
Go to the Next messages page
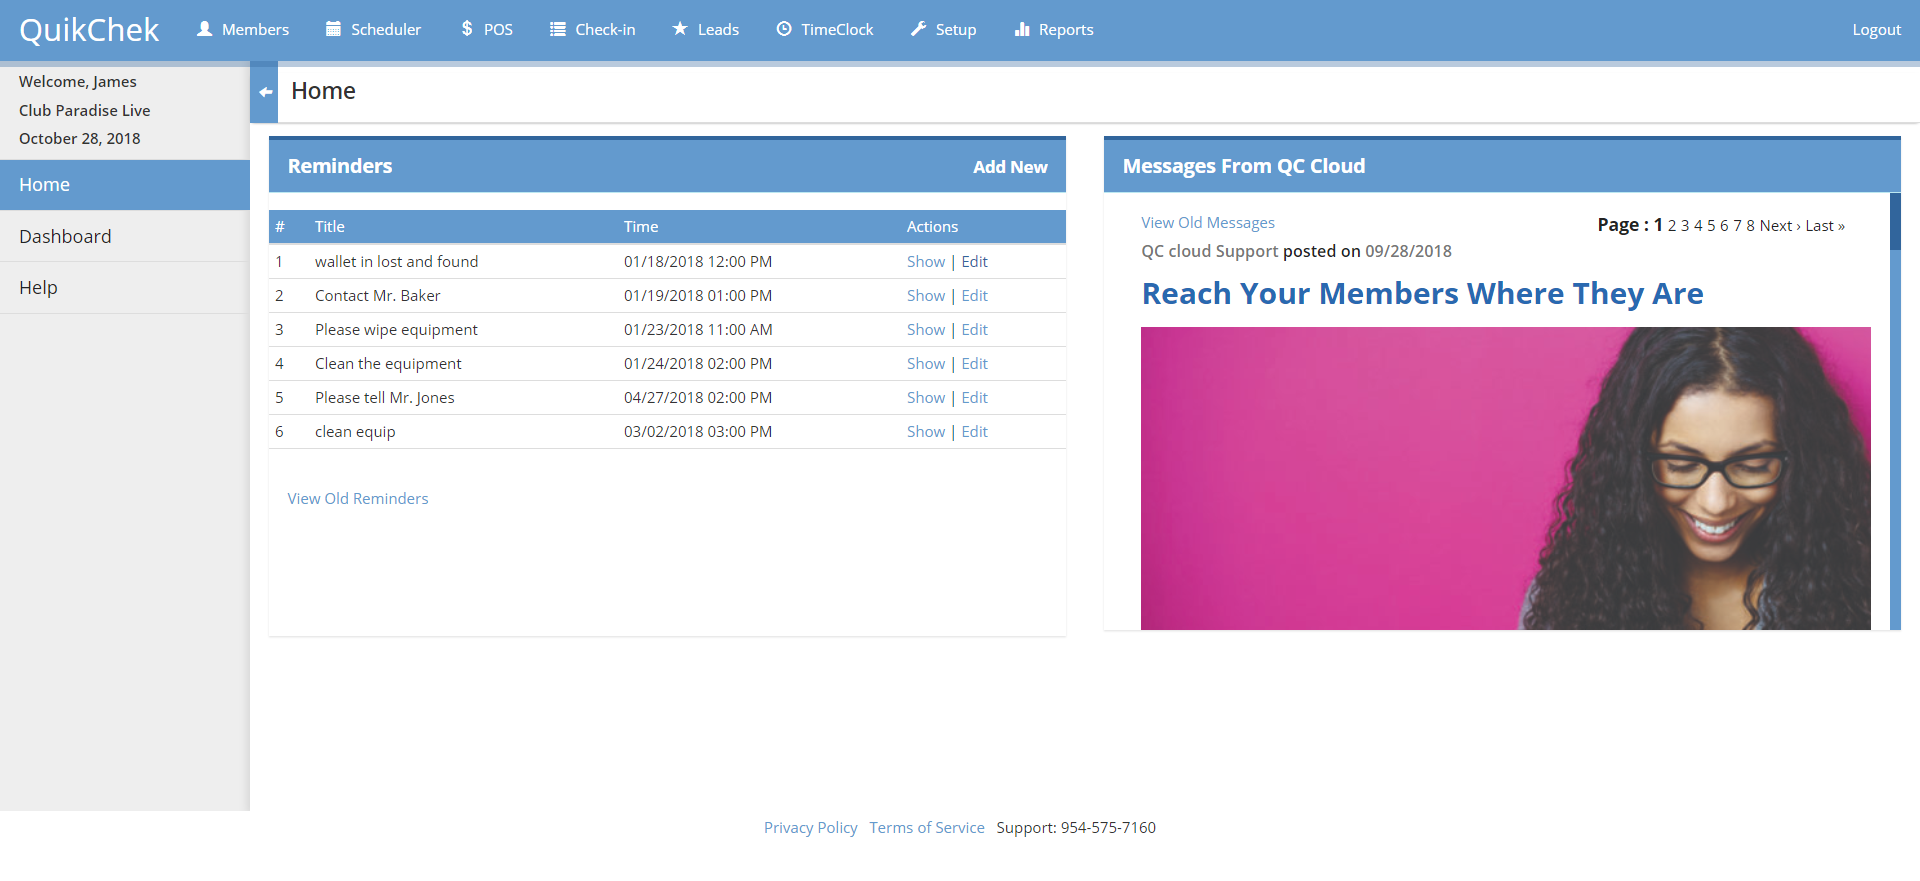coord(1779,226)
